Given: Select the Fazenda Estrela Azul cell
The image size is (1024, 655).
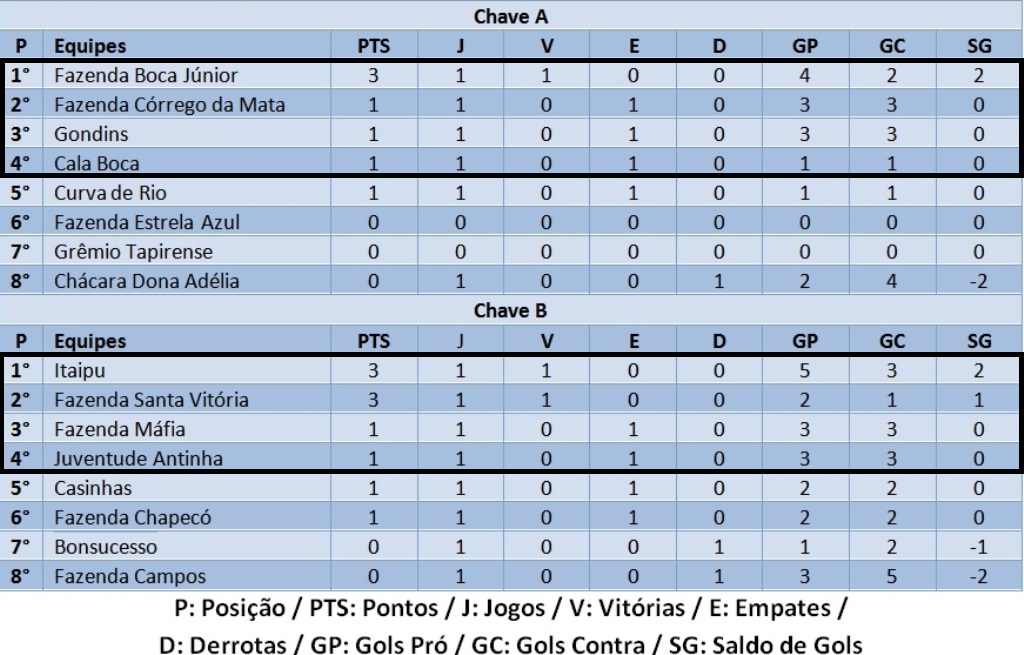Looking at the screenshot, I should click(147, 222).
